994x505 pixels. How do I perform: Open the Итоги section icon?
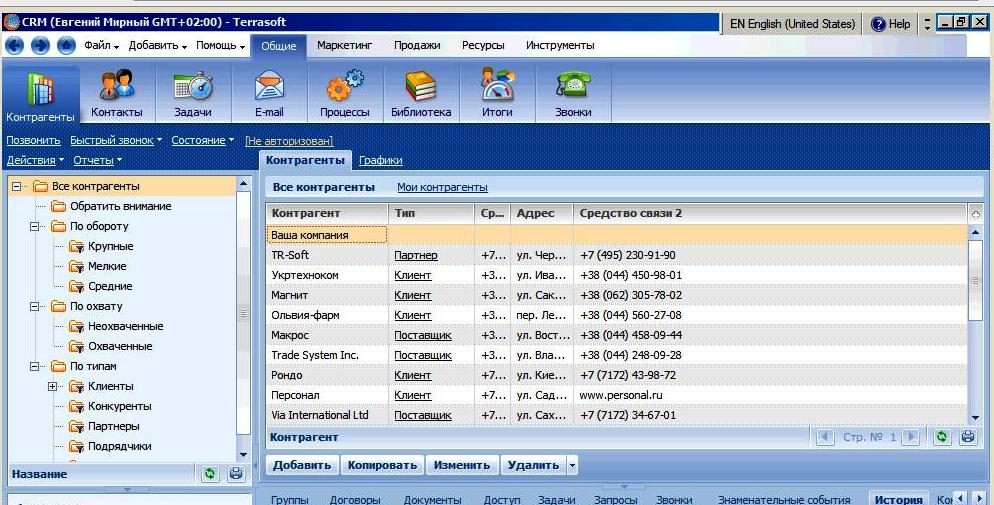point(497,94)
